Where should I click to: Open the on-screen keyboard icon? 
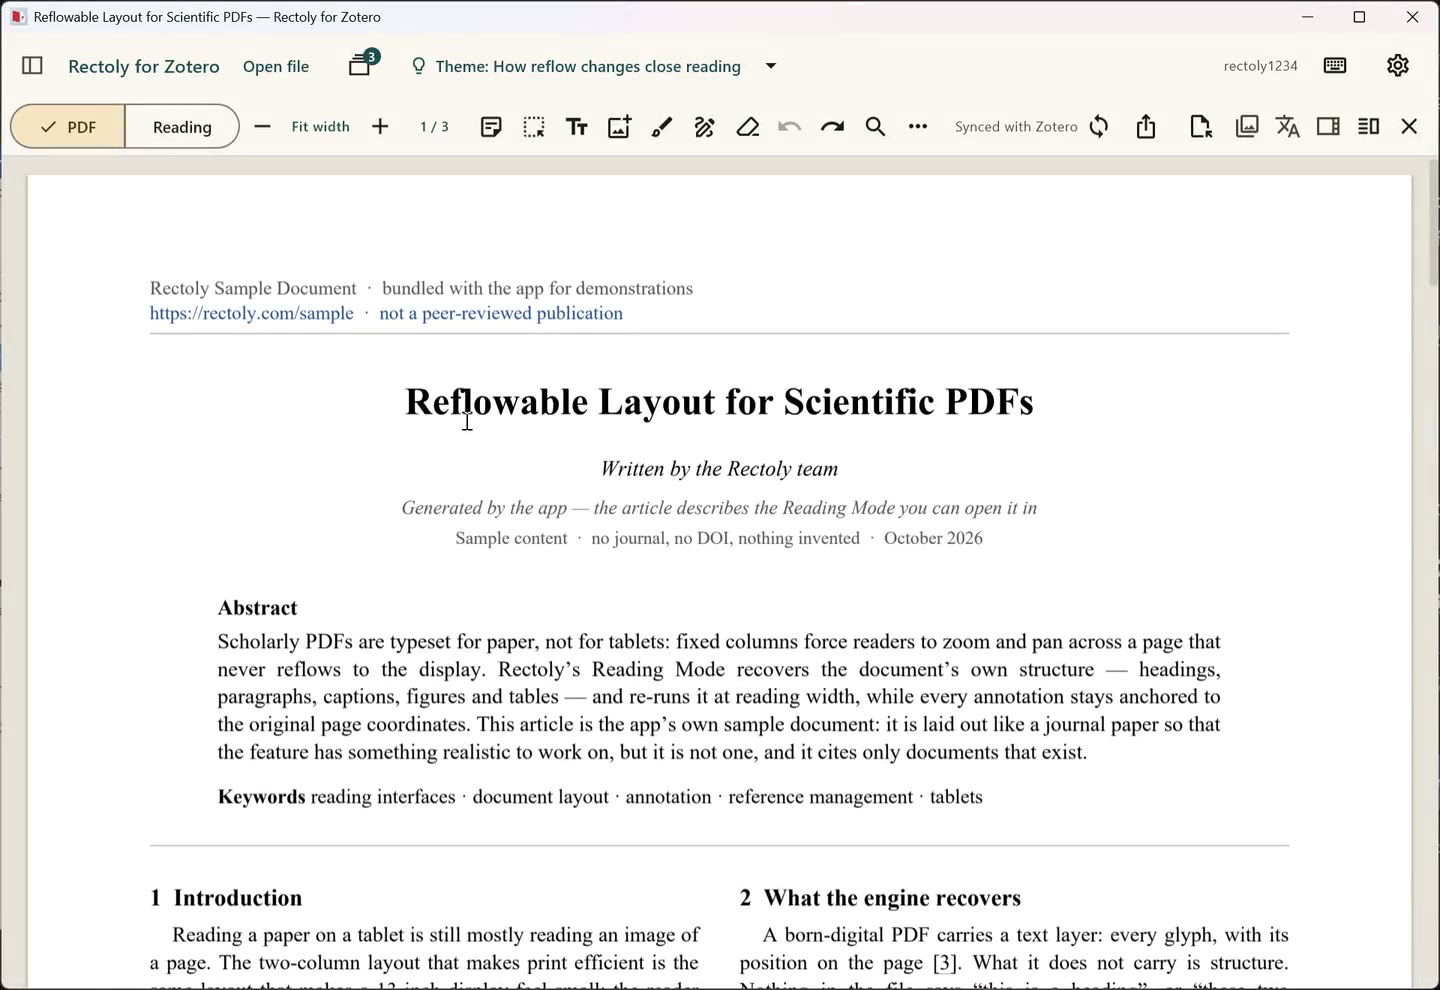point(1335,65)
